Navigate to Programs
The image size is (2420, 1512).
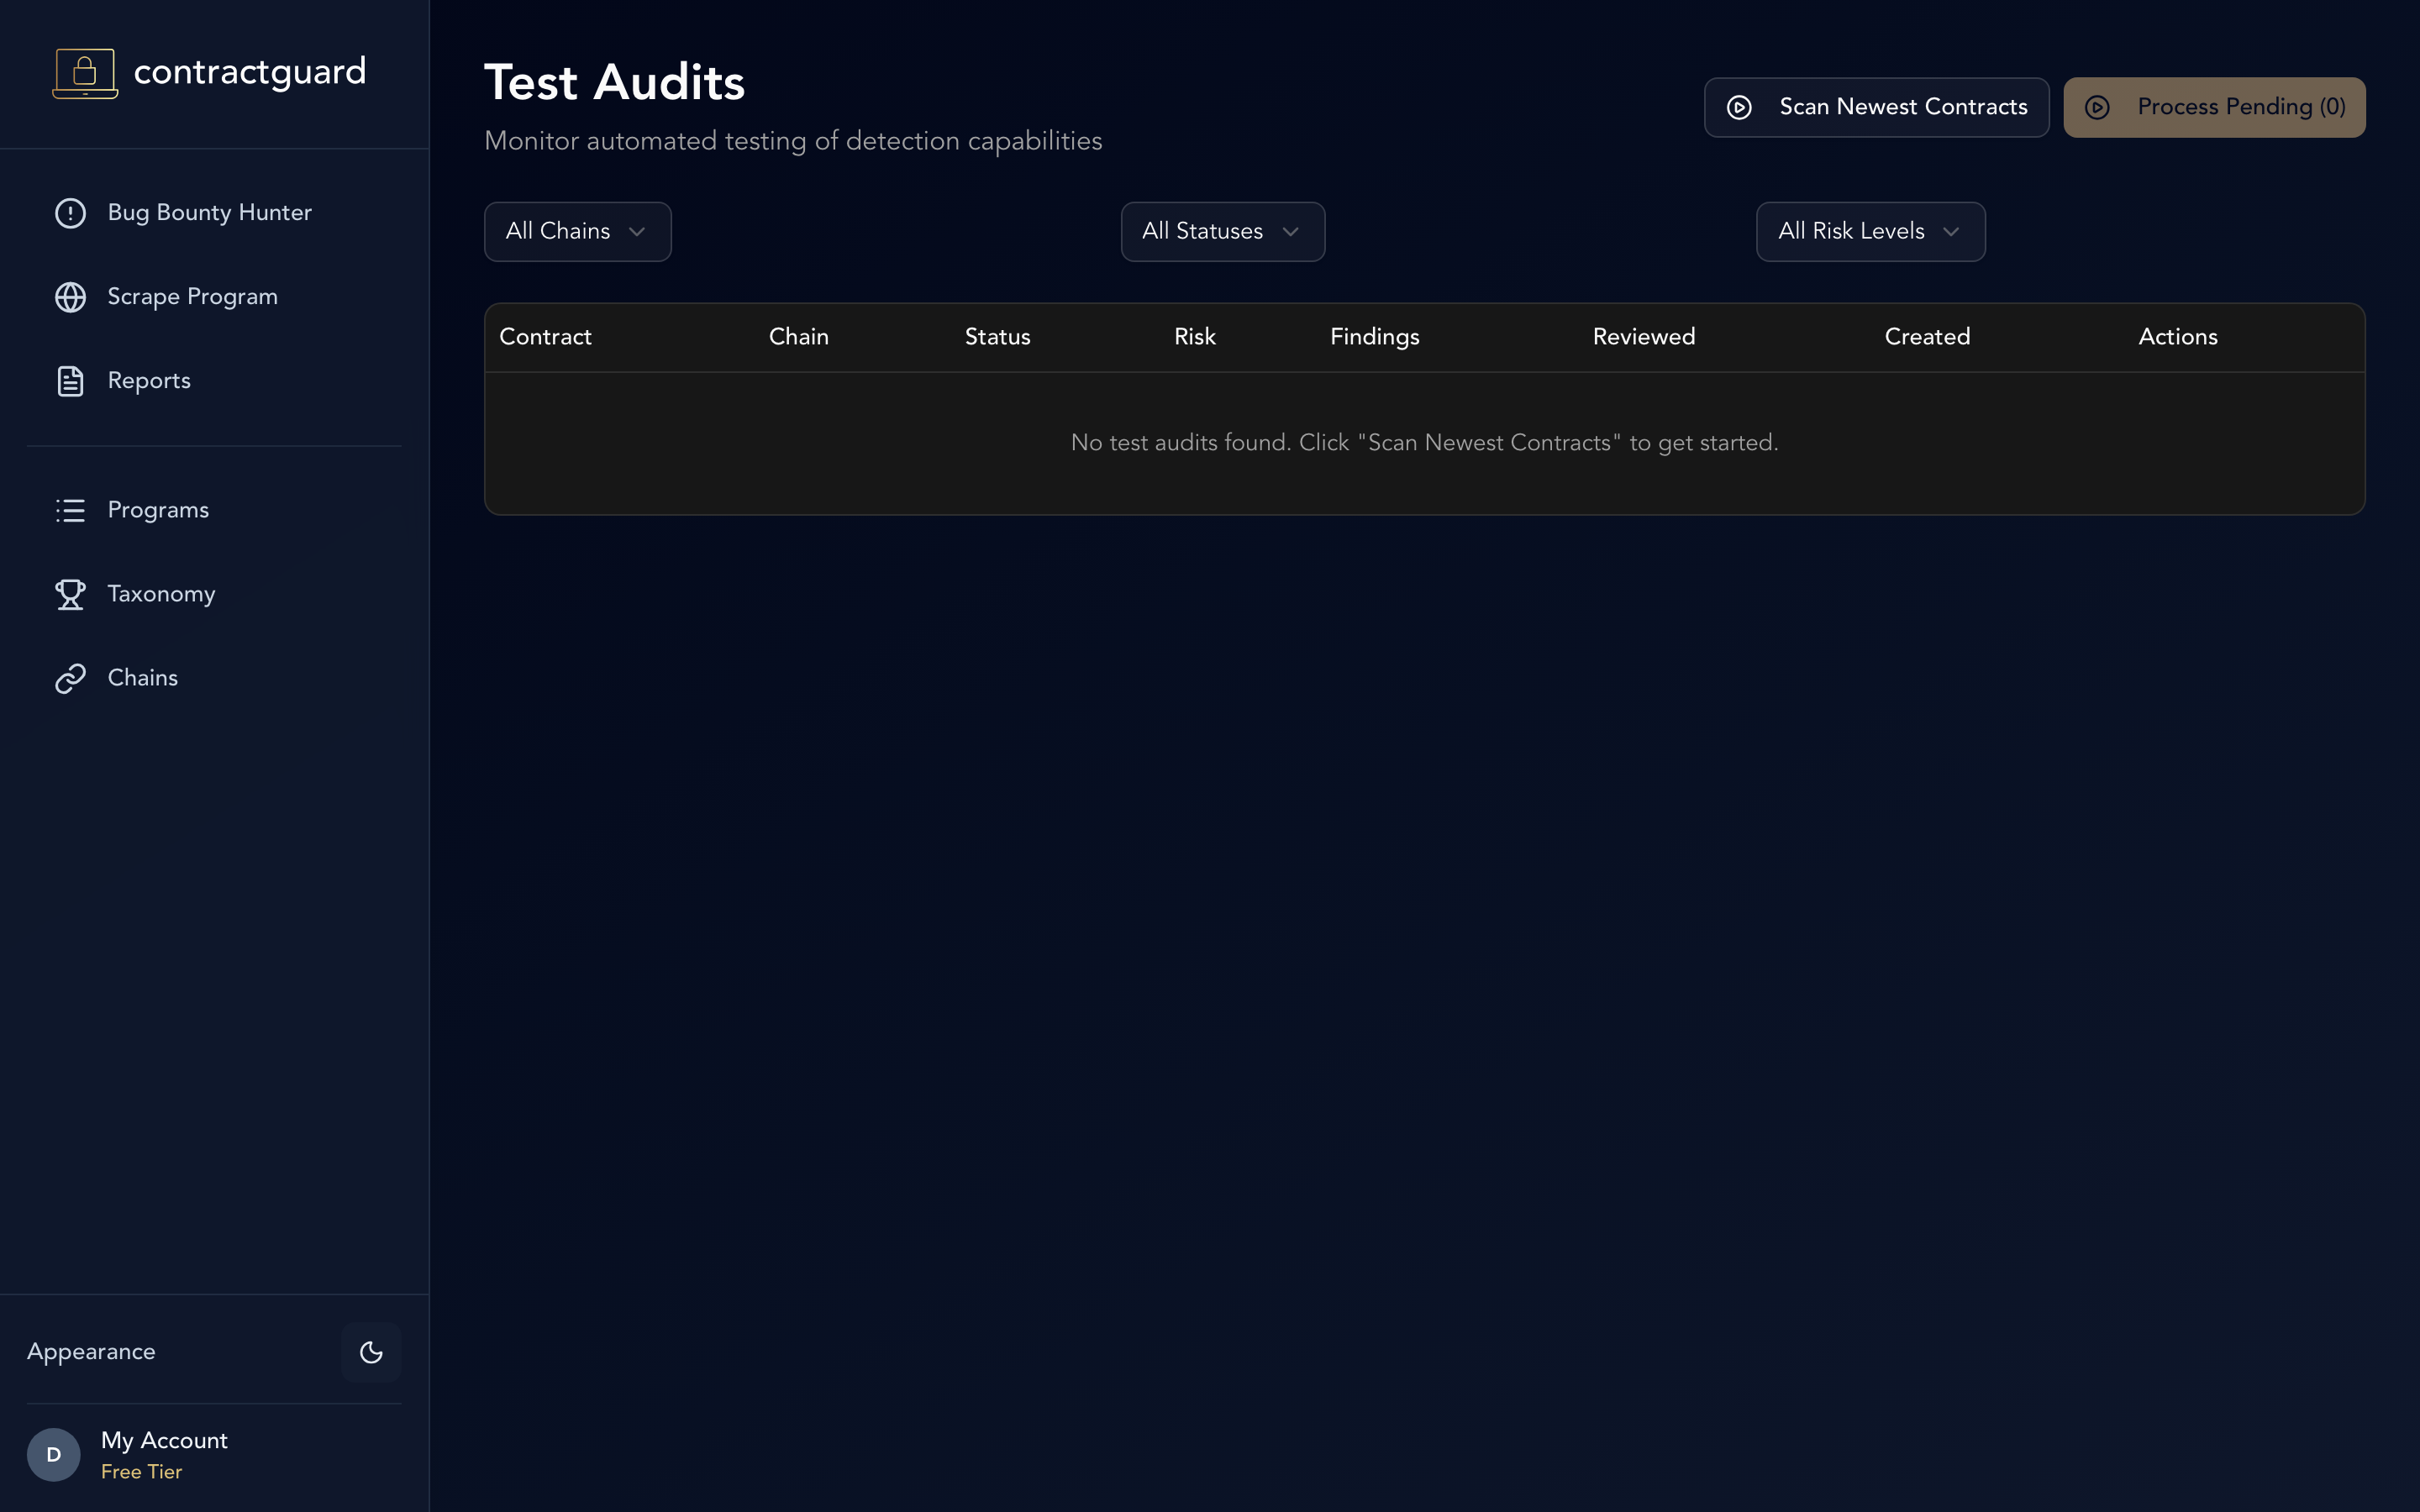(214, 510)
